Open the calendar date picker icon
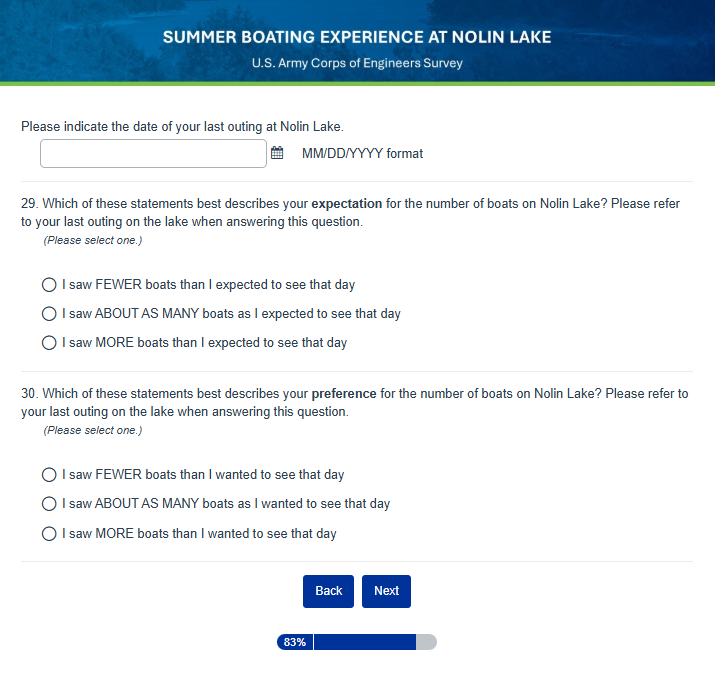 point(277,154)
